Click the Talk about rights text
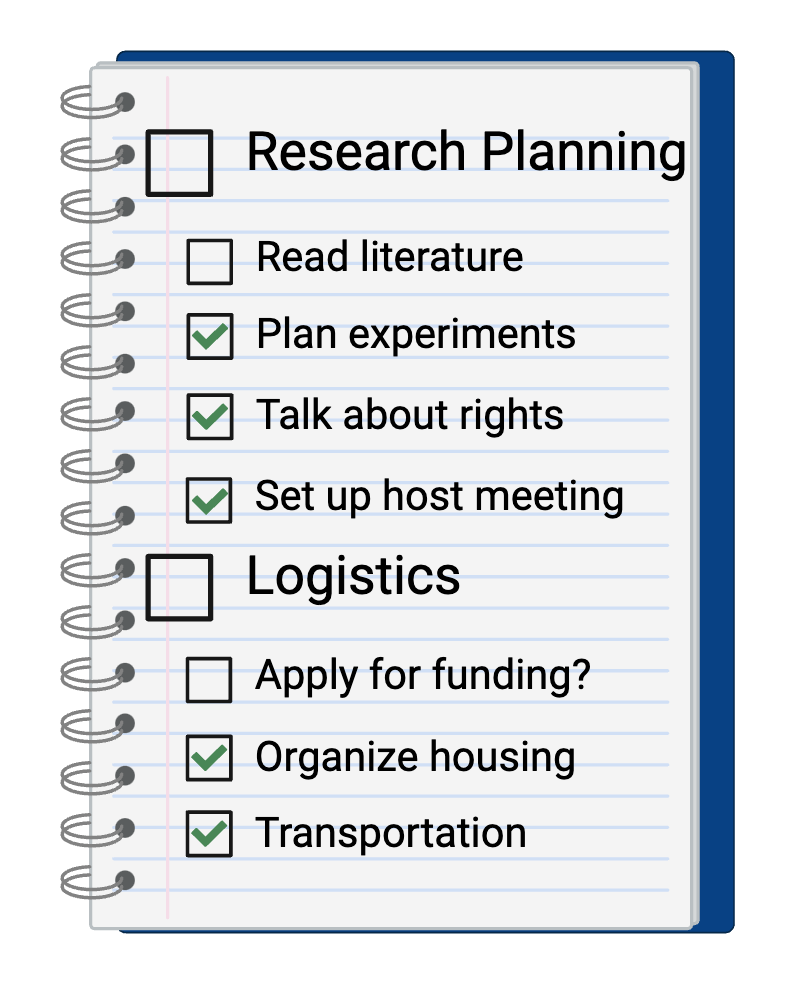The image size is (797, 984). [x=410, y=415]
